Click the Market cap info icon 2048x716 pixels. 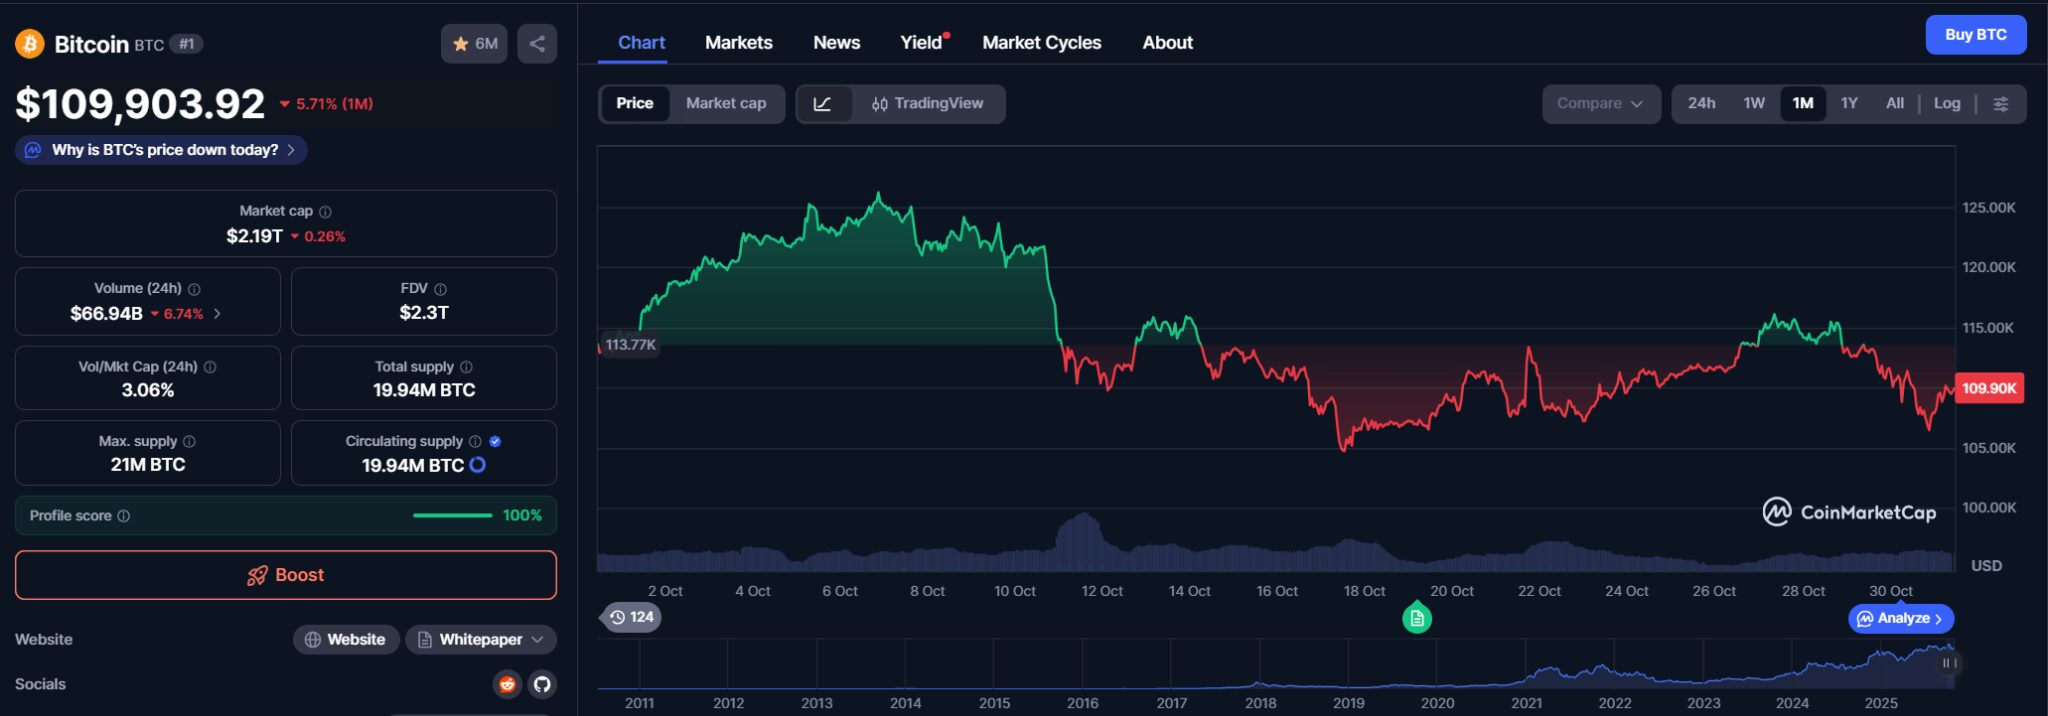[325, 212]
